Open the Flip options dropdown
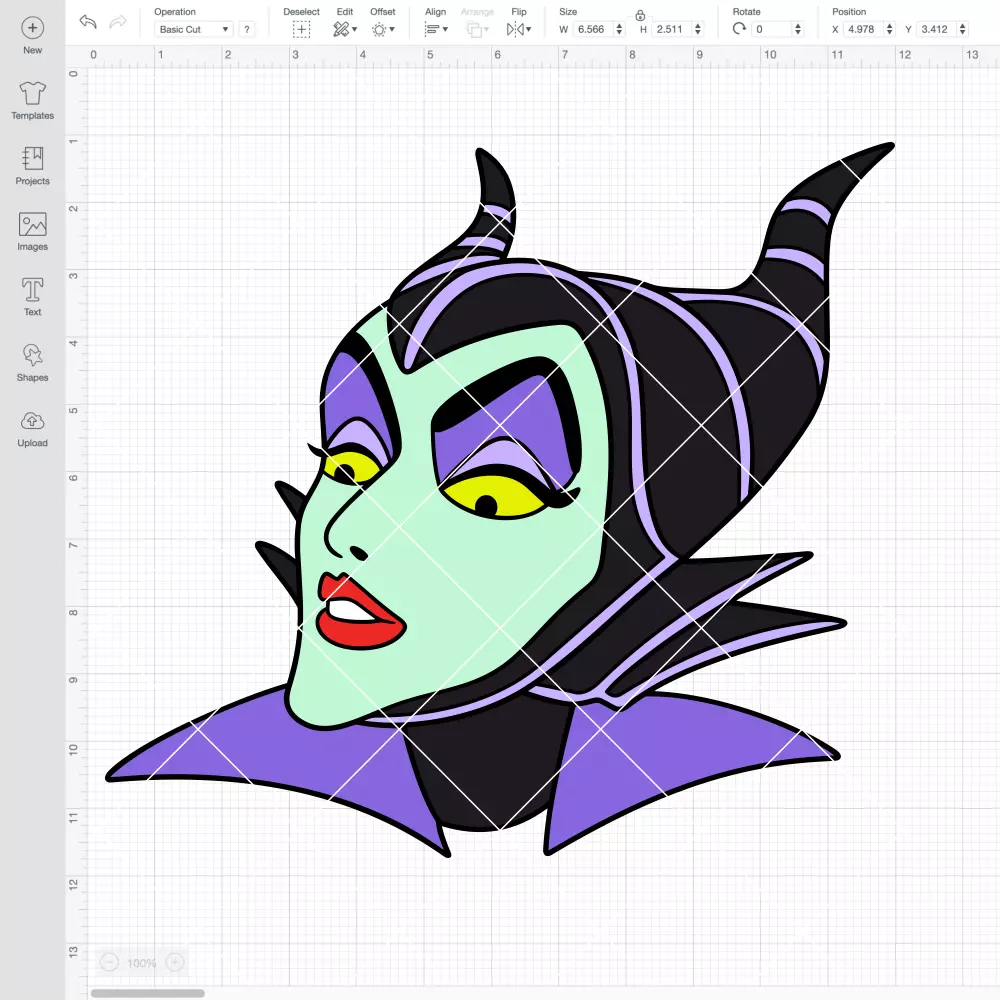The image size is (1000, 1000). (x=518, y=29)
